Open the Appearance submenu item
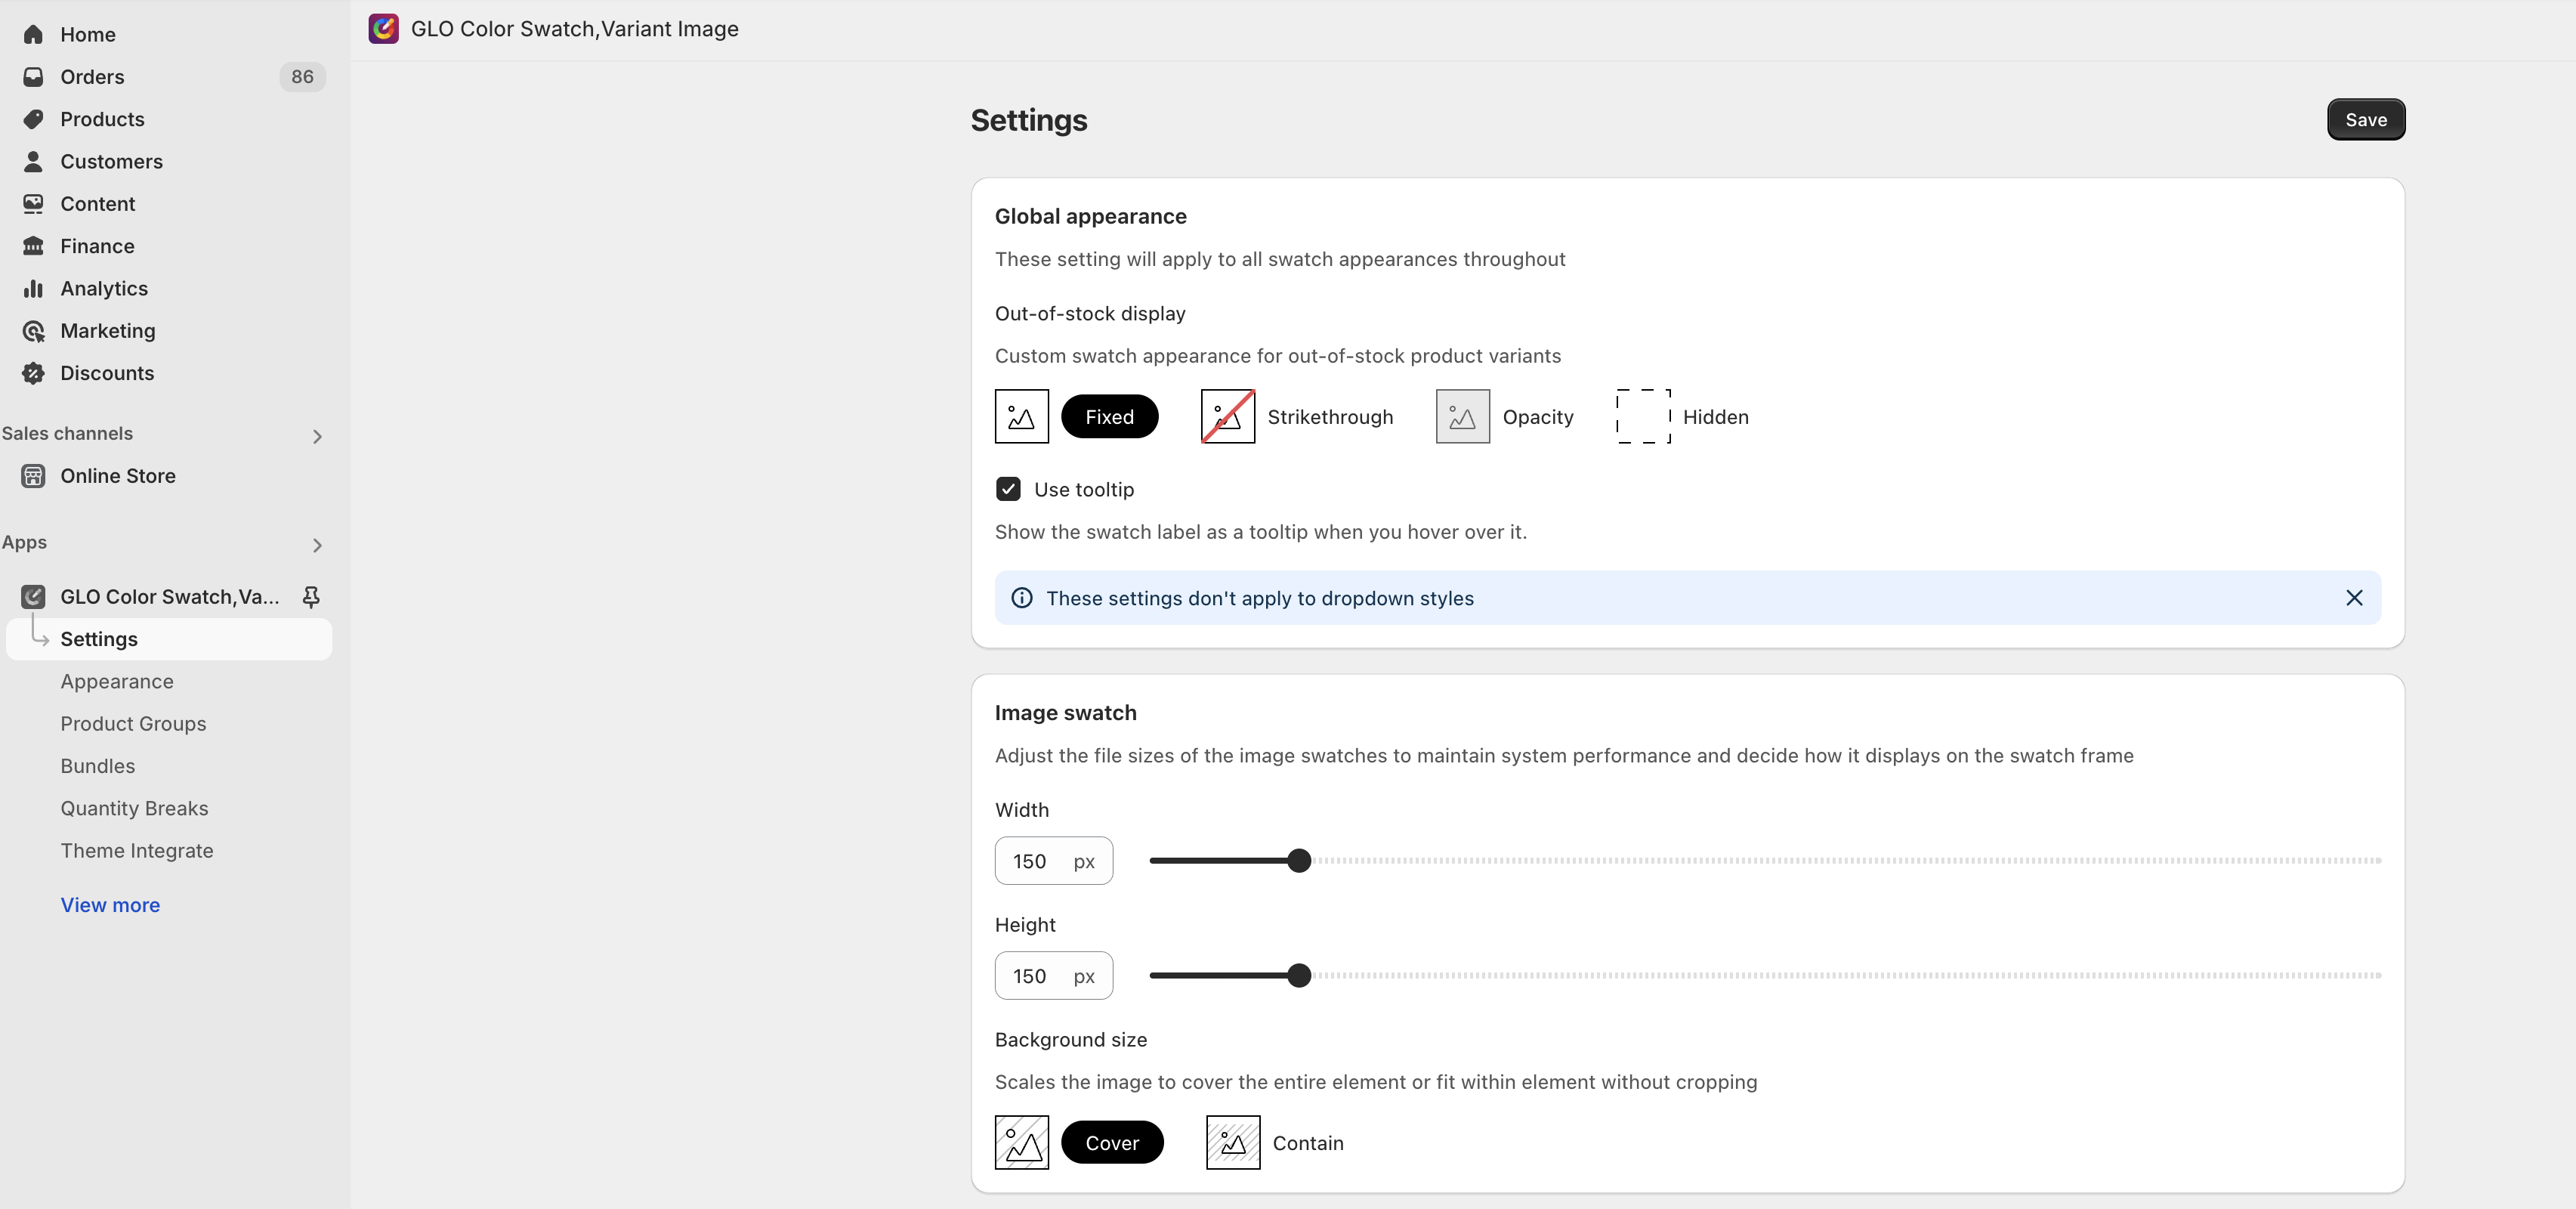The width and height of the screenshot is (2576, 1209). pos(117,681)
